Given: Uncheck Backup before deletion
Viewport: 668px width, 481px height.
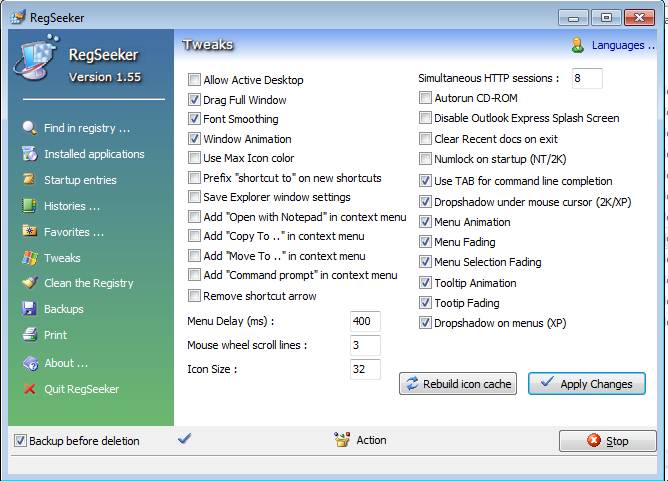Looking at the screenshot, I should tap(20, 441).
